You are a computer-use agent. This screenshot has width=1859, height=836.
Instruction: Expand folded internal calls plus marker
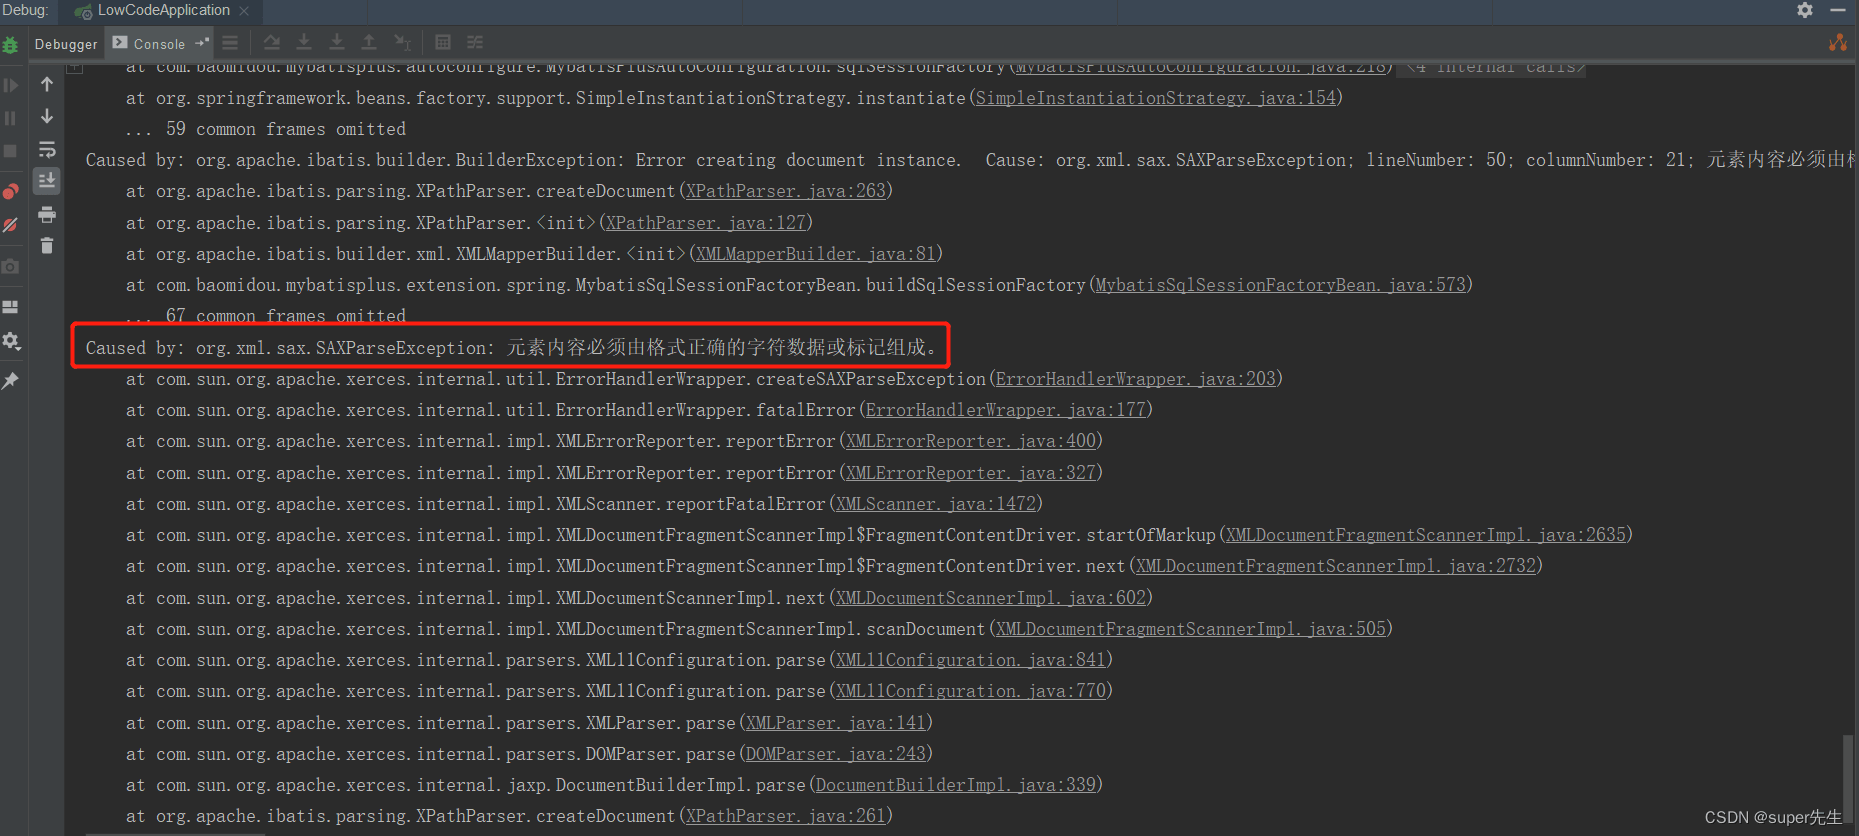coord(75,68)
